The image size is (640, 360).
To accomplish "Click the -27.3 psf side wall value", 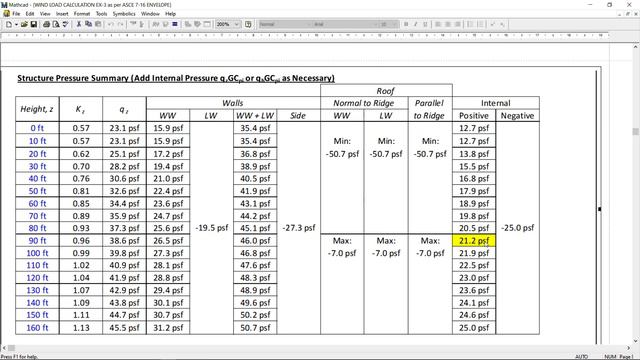I will (x=299, y=228).
